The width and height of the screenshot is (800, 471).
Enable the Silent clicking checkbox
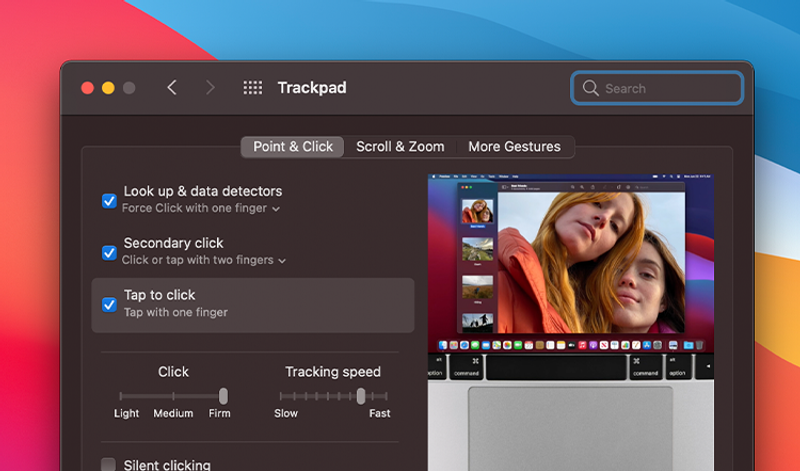108,464
